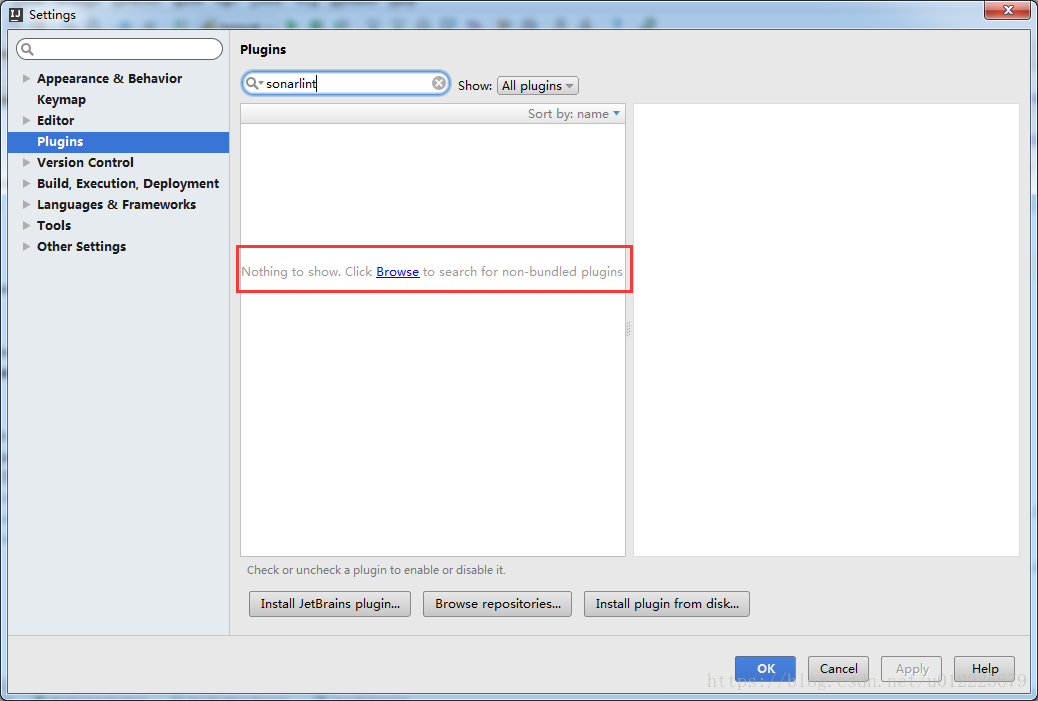Select the Keymap category
This screenshot has width=1038, height=701.
coord(62,99)
